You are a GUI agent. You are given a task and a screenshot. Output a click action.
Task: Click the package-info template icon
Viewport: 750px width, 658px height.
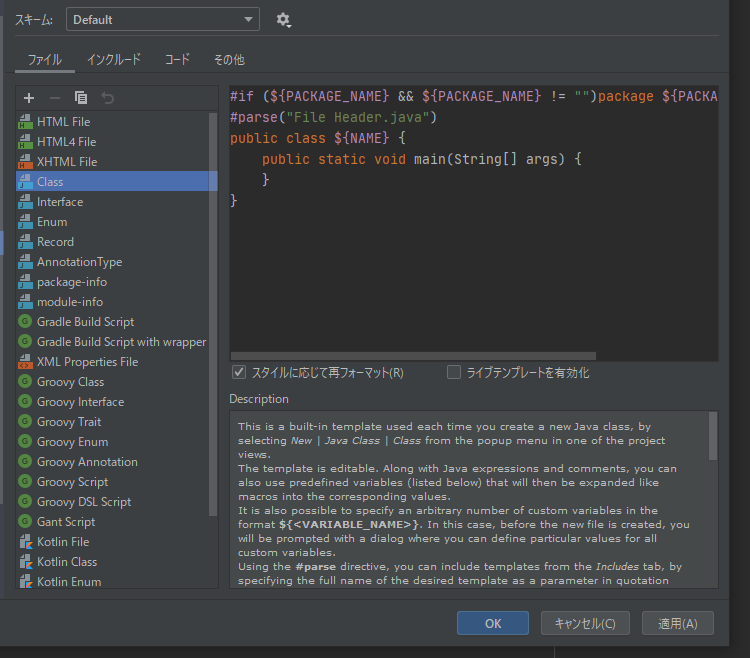(25, 282)
